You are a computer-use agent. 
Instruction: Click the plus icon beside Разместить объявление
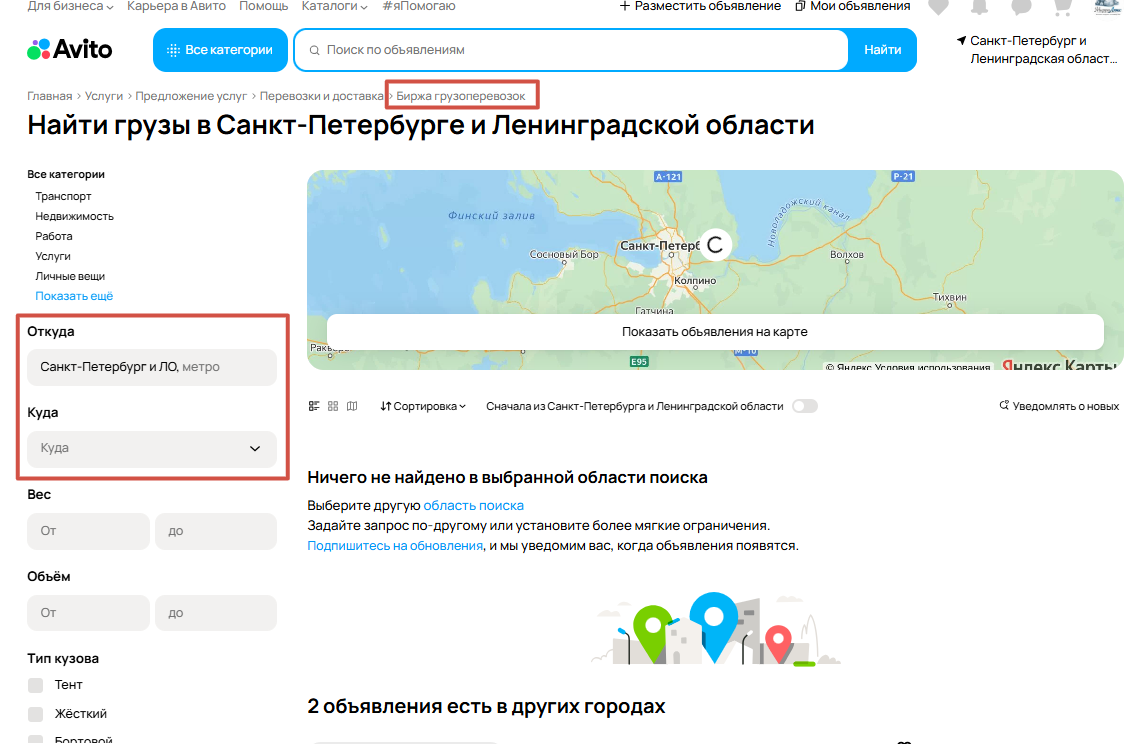pos(625,6)
